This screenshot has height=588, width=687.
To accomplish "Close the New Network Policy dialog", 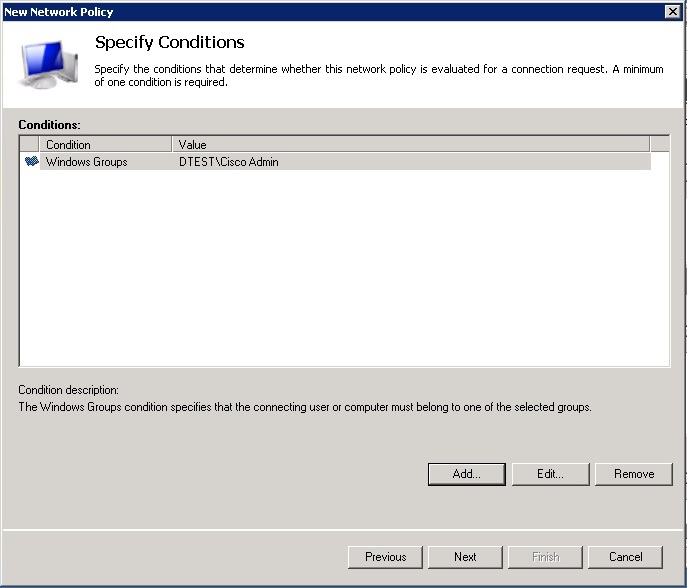I will pyautogui.click(x=672, y=11).
